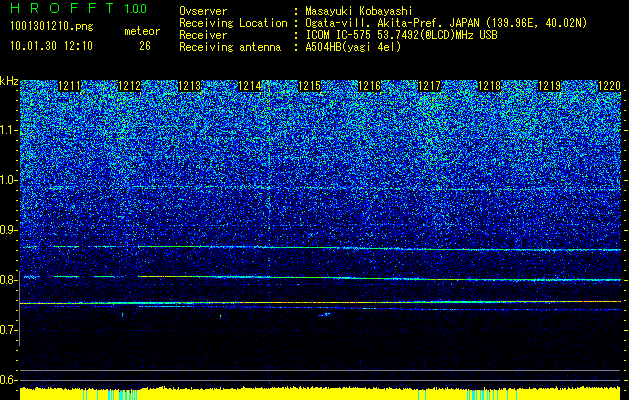Click the 0.8 kHz axis label
Screen dimensions: 629x400
point(9,280)
